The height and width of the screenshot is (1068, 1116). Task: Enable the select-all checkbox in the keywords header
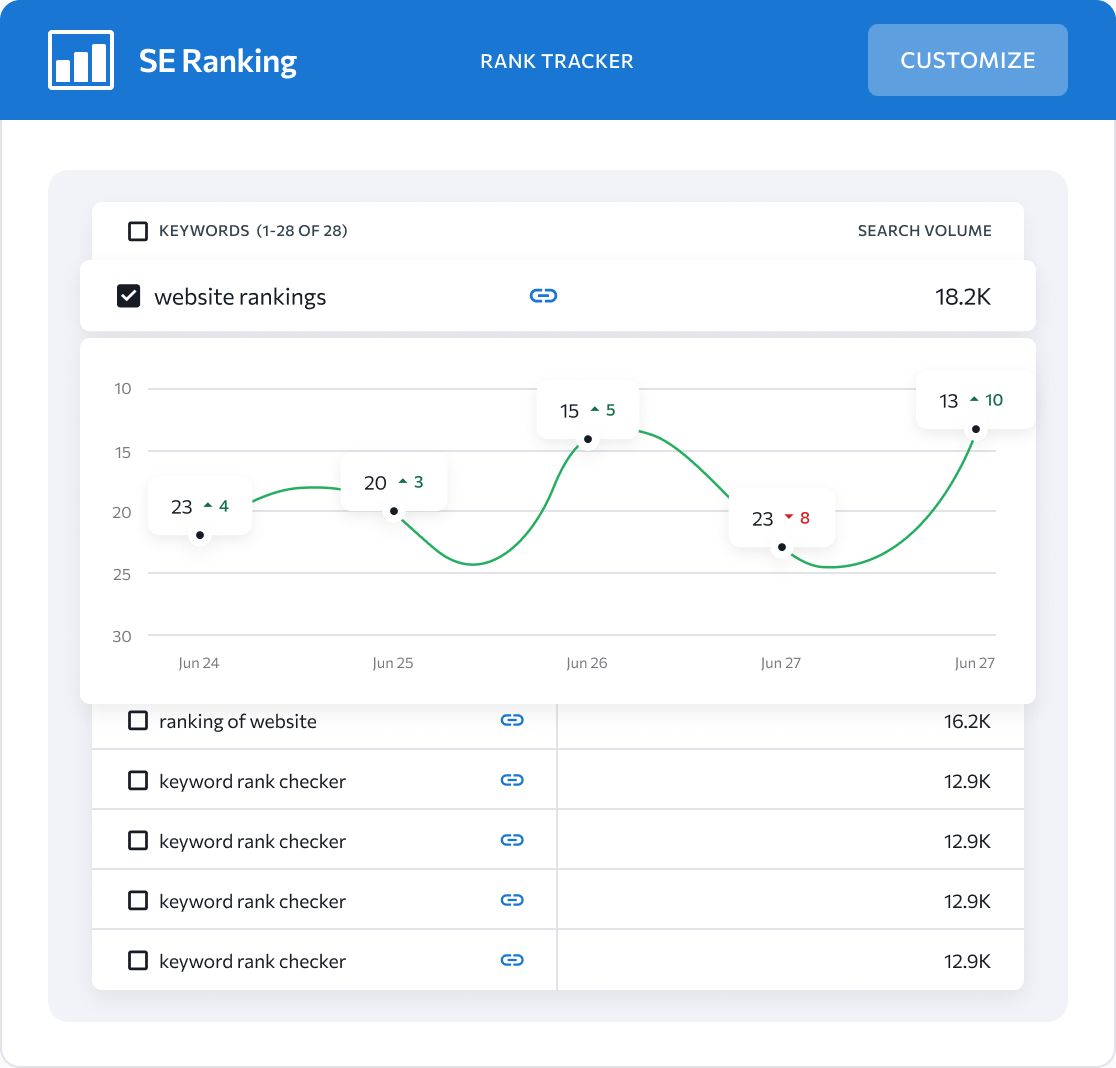pyautogui.click(x=137, y=230)
